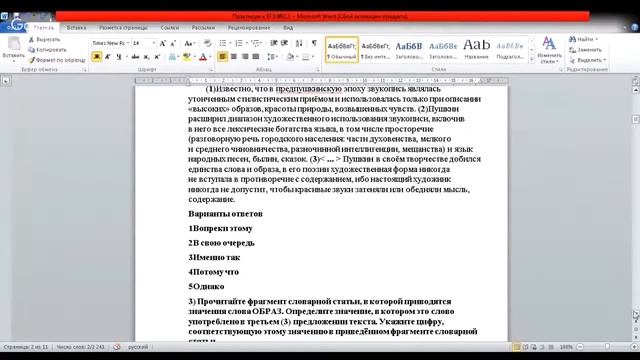640x360 pixels.
Task: Apply the Название title style
Action: [x=476, y=50]
